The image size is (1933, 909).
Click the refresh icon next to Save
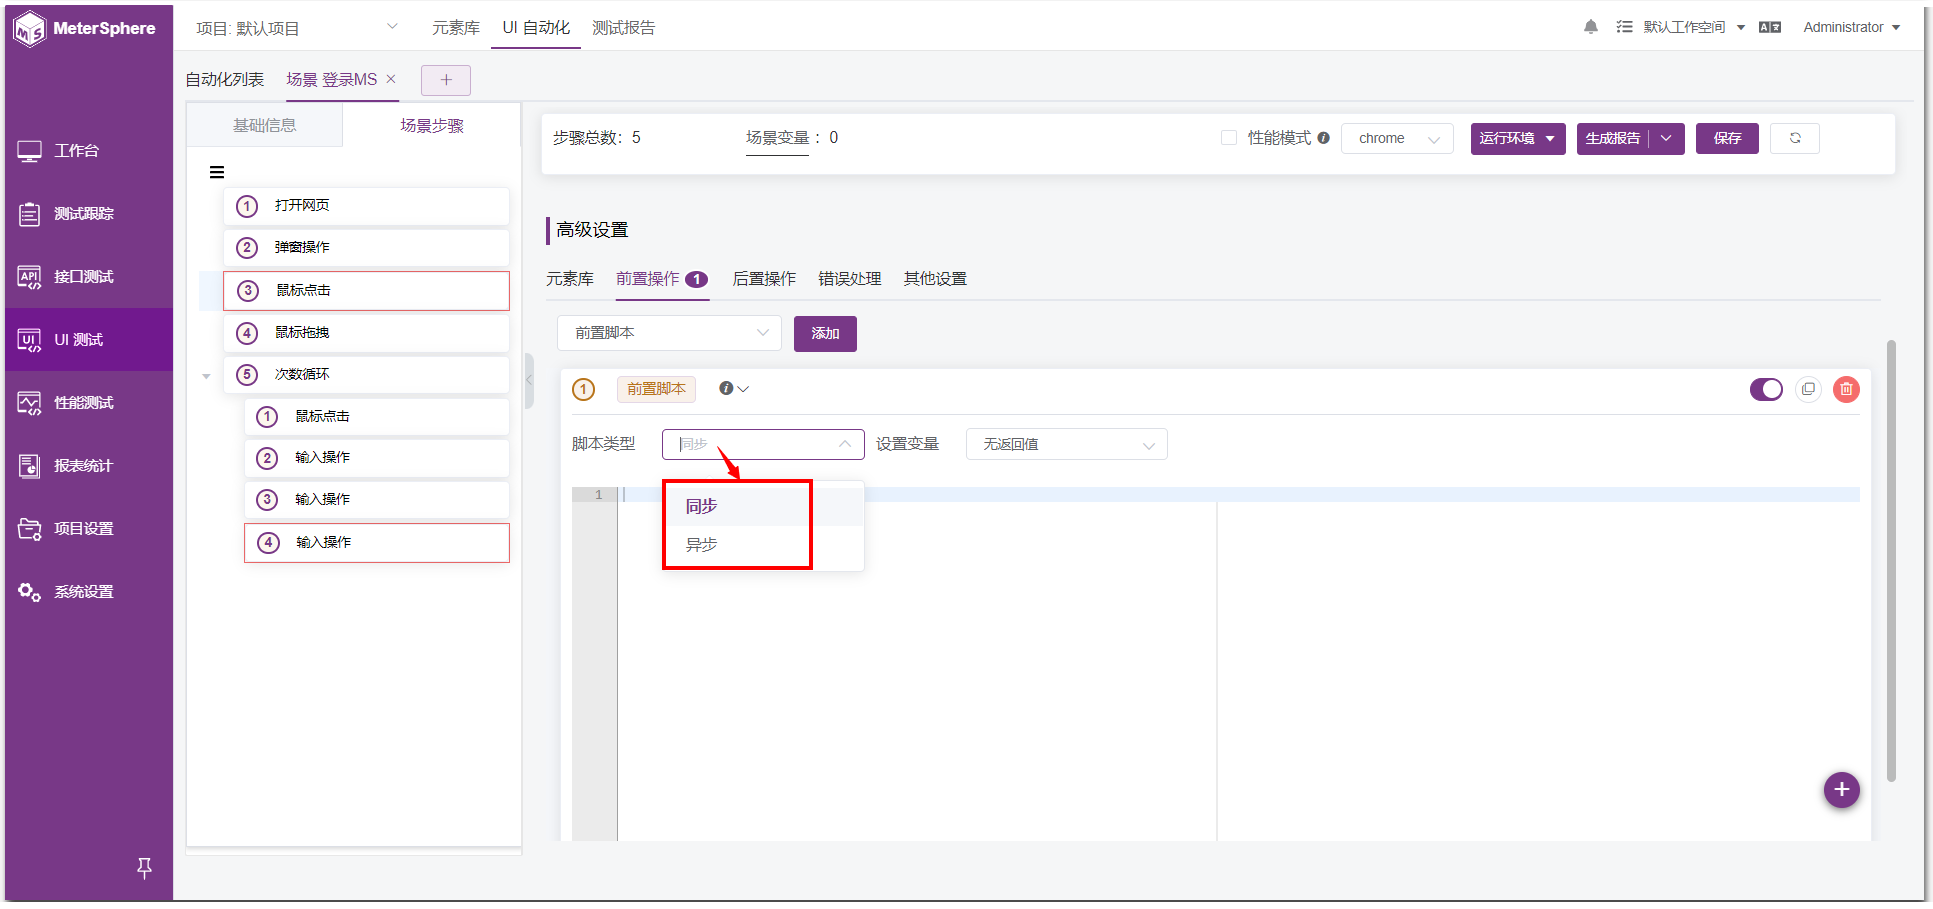coord(1795,138)
